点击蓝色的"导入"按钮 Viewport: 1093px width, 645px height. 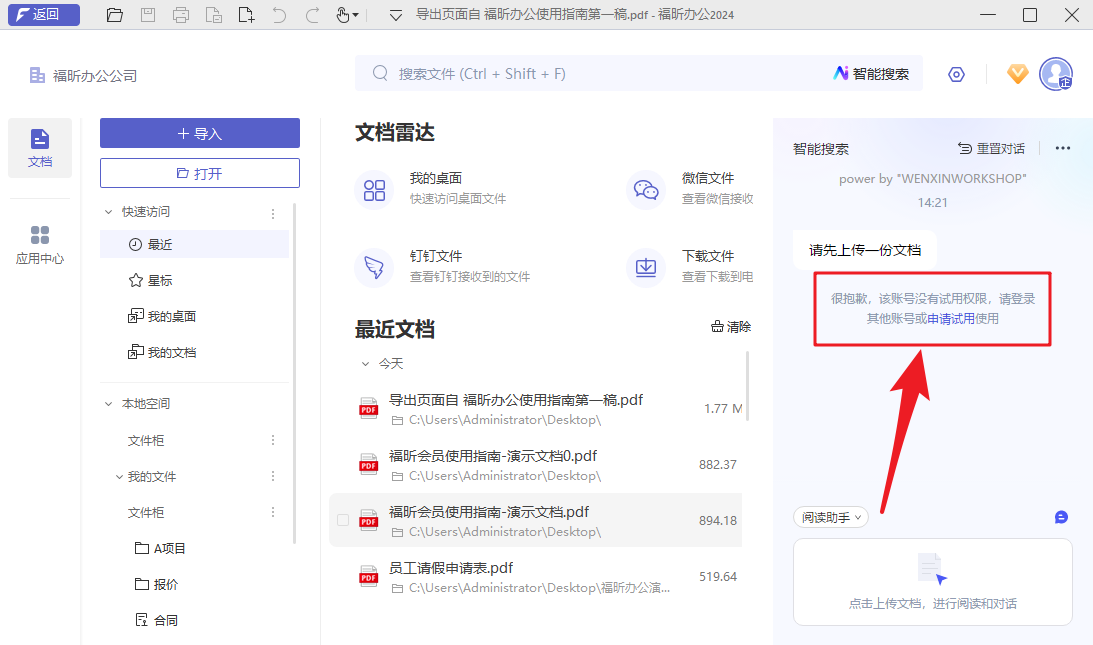[199, 133]
